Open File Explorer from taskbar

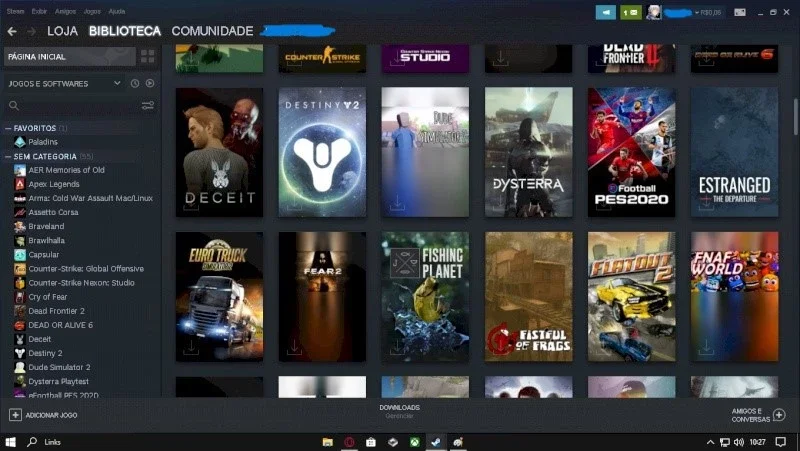328,442
